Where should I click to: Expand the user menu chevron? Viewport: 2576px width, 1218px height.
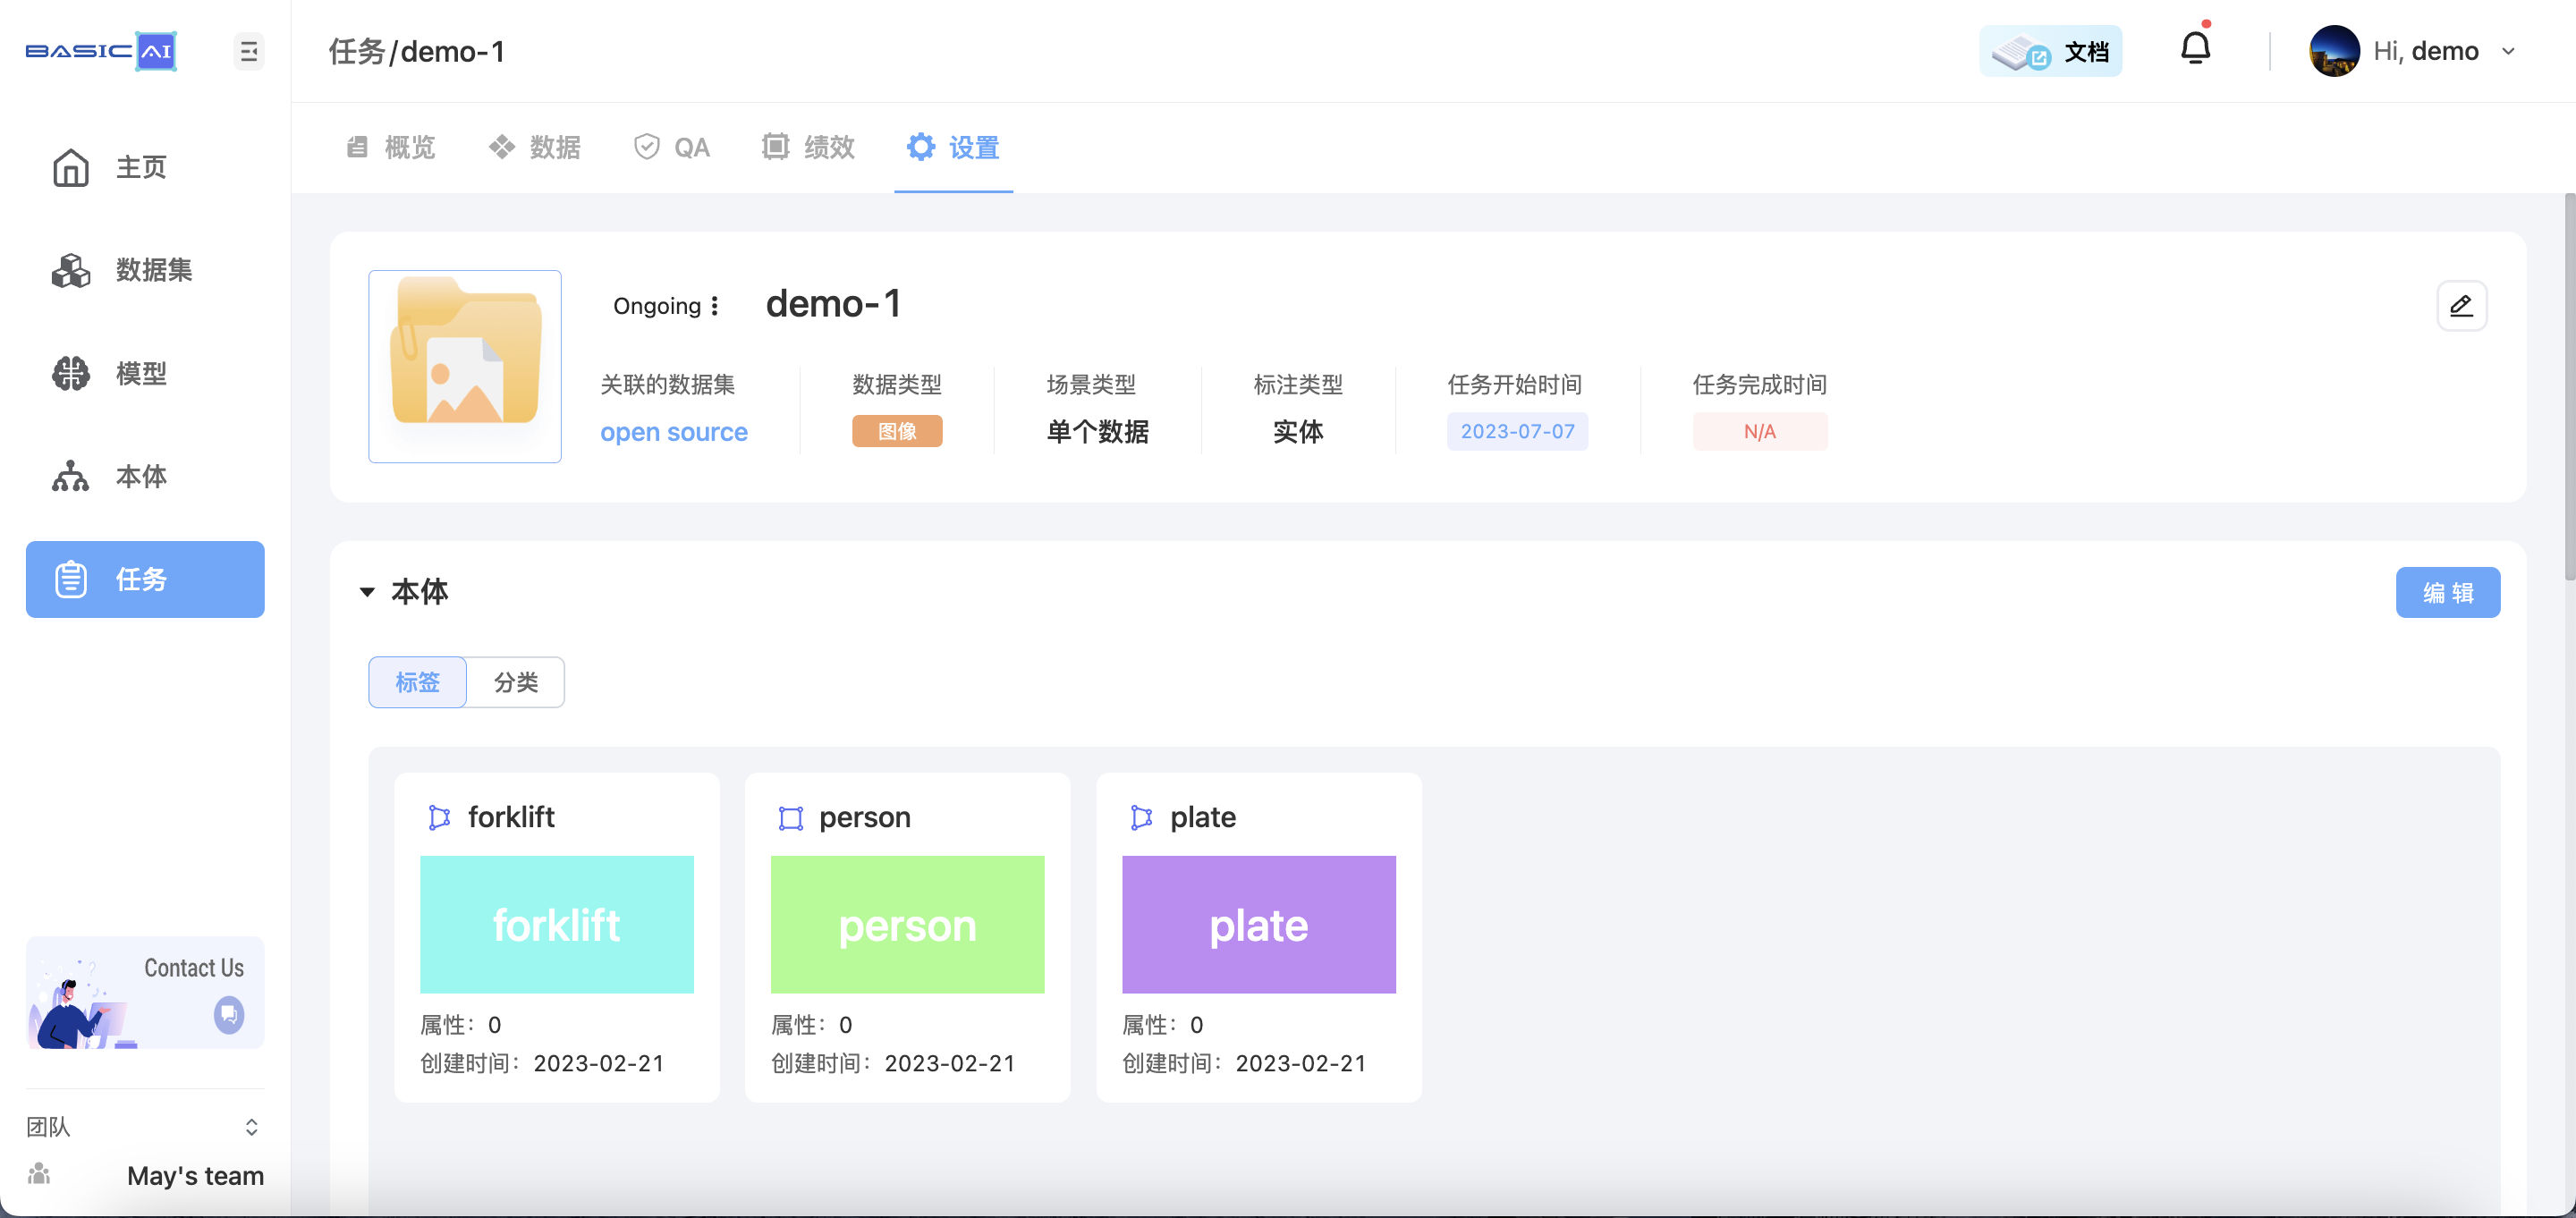coord(2508,51)
